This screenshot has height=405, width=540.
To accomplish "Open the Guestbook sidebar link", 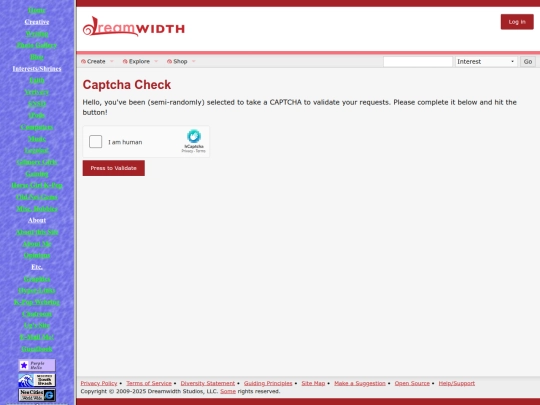I will point(37,349).
